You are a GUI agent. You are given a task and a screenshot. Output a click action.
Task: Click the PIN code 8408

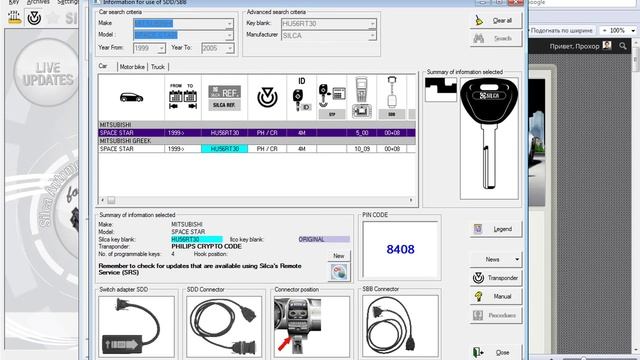(x=400, y=249)
